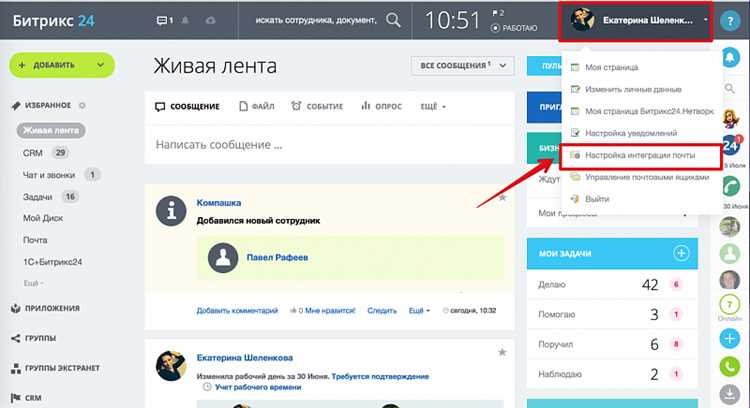Click the Битрикс 24 logo

tap(54, 21)
